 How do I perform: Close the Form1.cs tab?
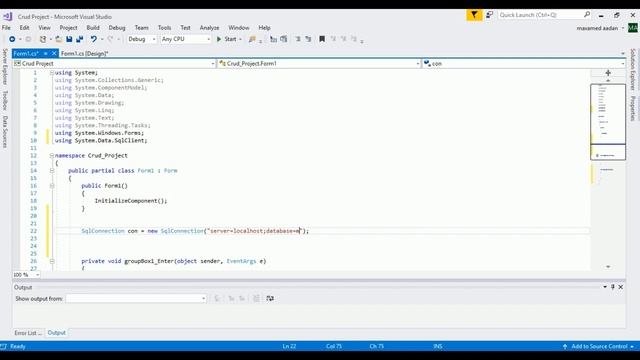coord(54,53)
